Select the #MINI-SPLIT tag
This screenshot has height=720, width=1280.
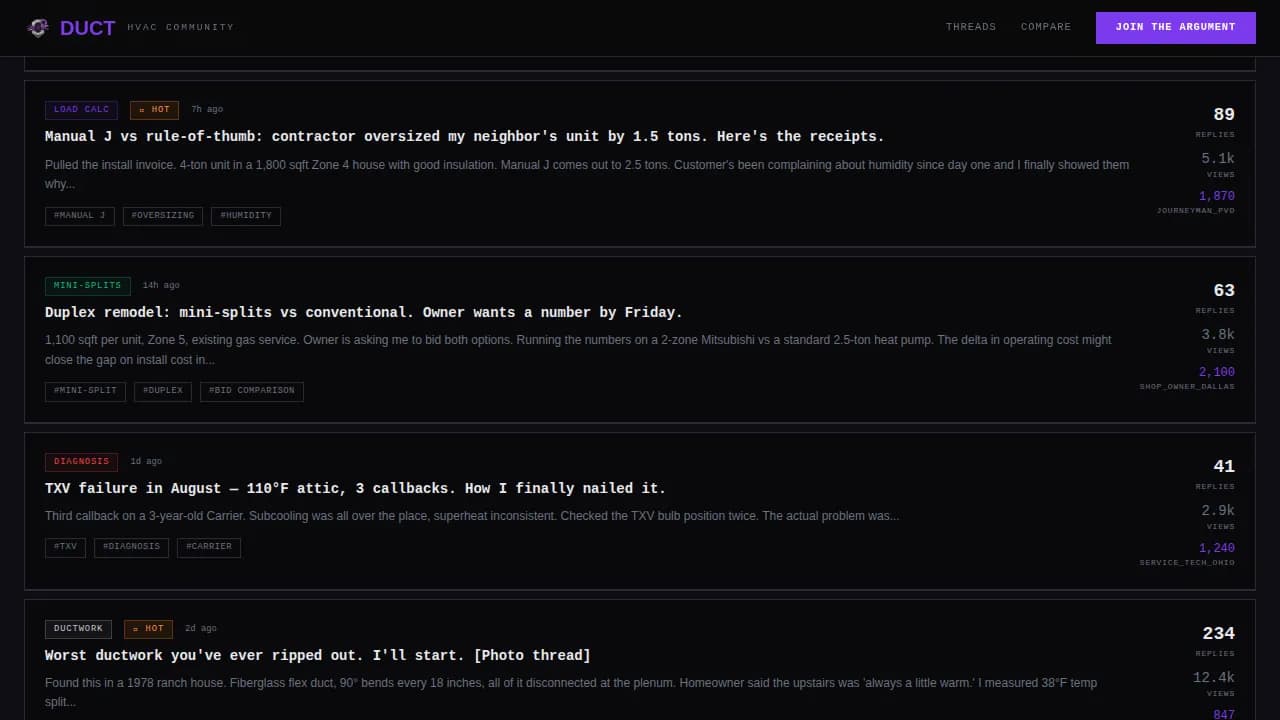click(85, 391)
